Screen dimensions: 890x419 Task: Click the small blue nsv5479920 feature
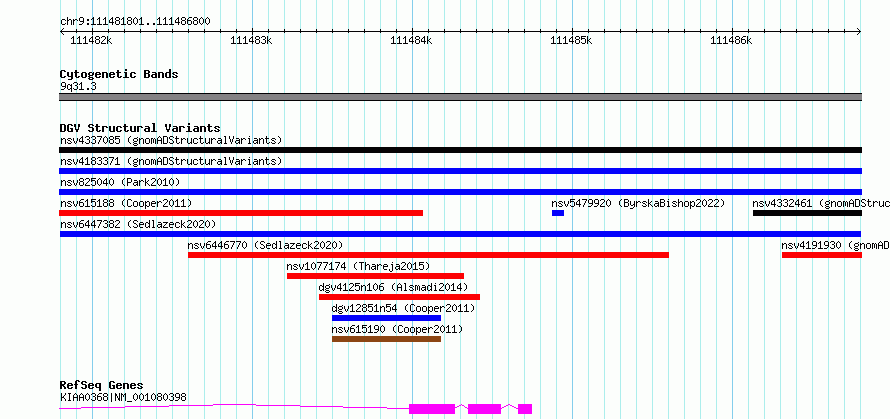click(x=558, y=213)
